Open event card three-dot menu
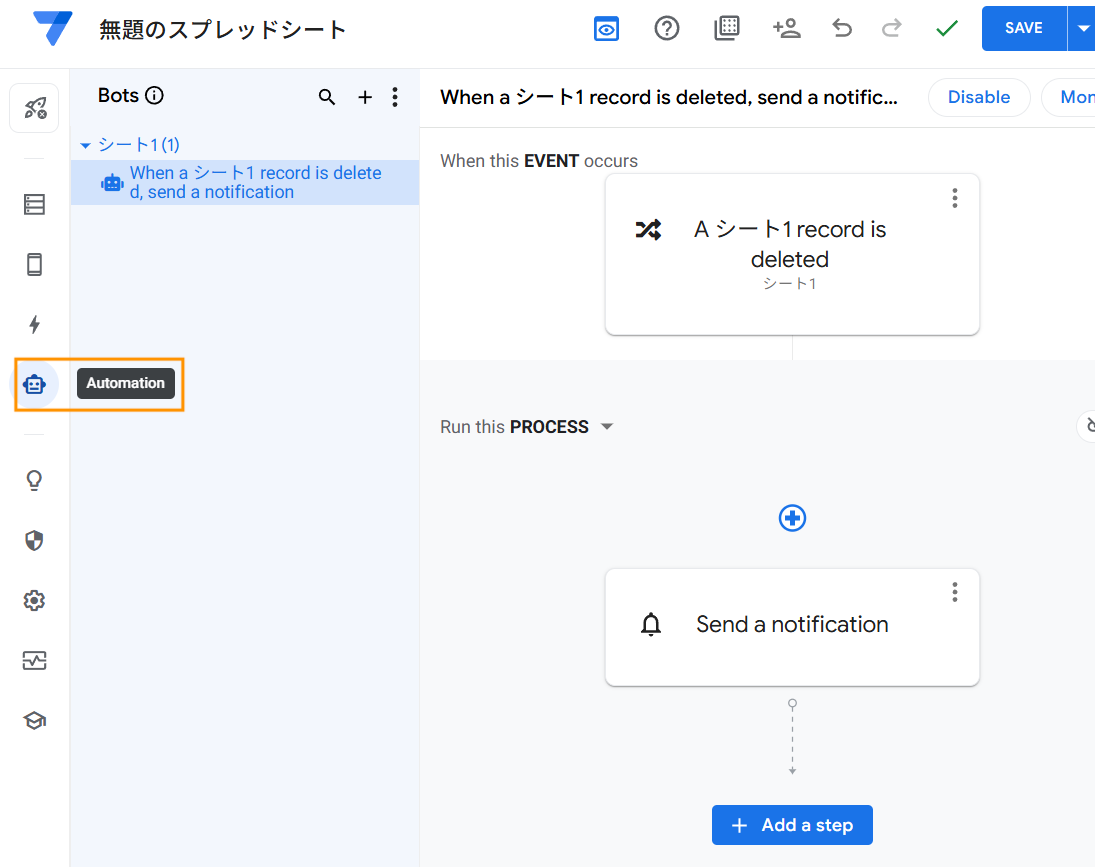The width and height of the screenshot is (1095, 867). coord(954,198)
